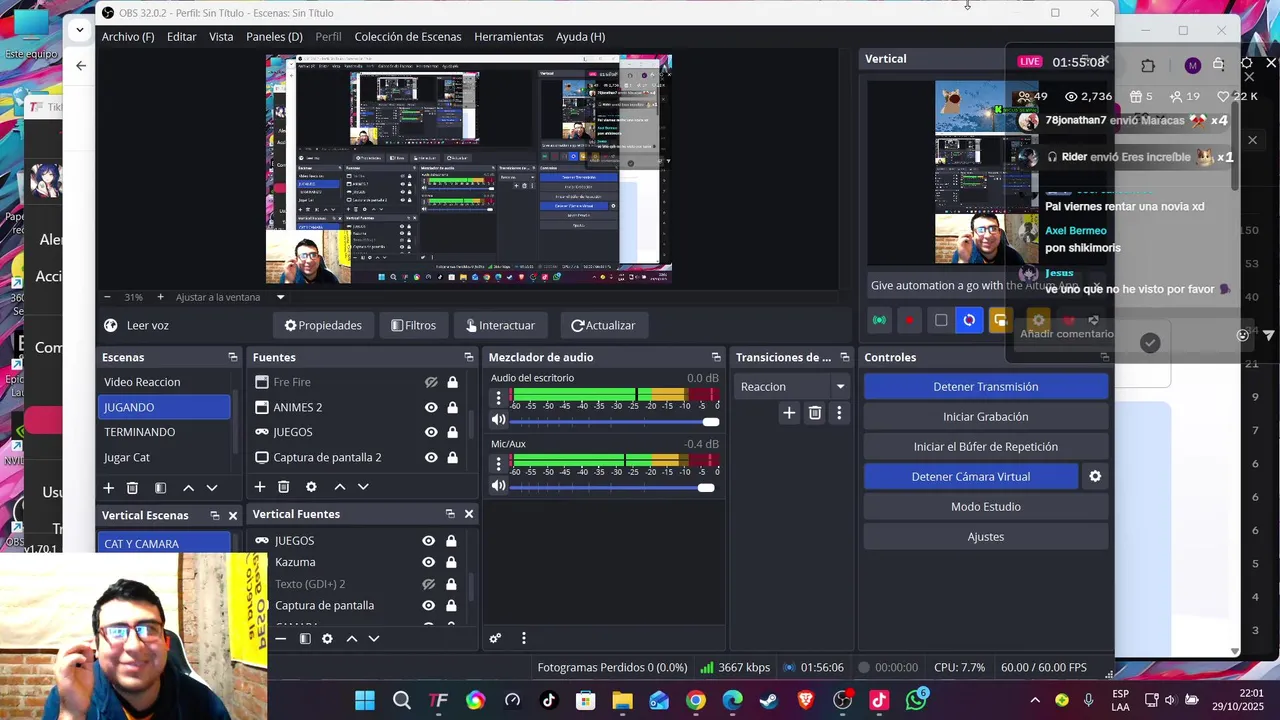Undock the Escenas panel
The height and width of the screenshot is (720, 1280).
click(x=233, y=357)
